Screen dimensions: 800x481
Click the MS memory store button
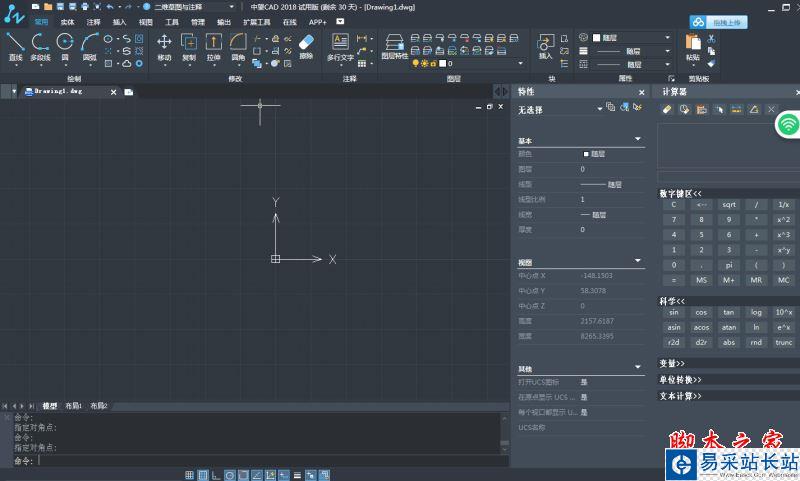(x=702, y=280)
